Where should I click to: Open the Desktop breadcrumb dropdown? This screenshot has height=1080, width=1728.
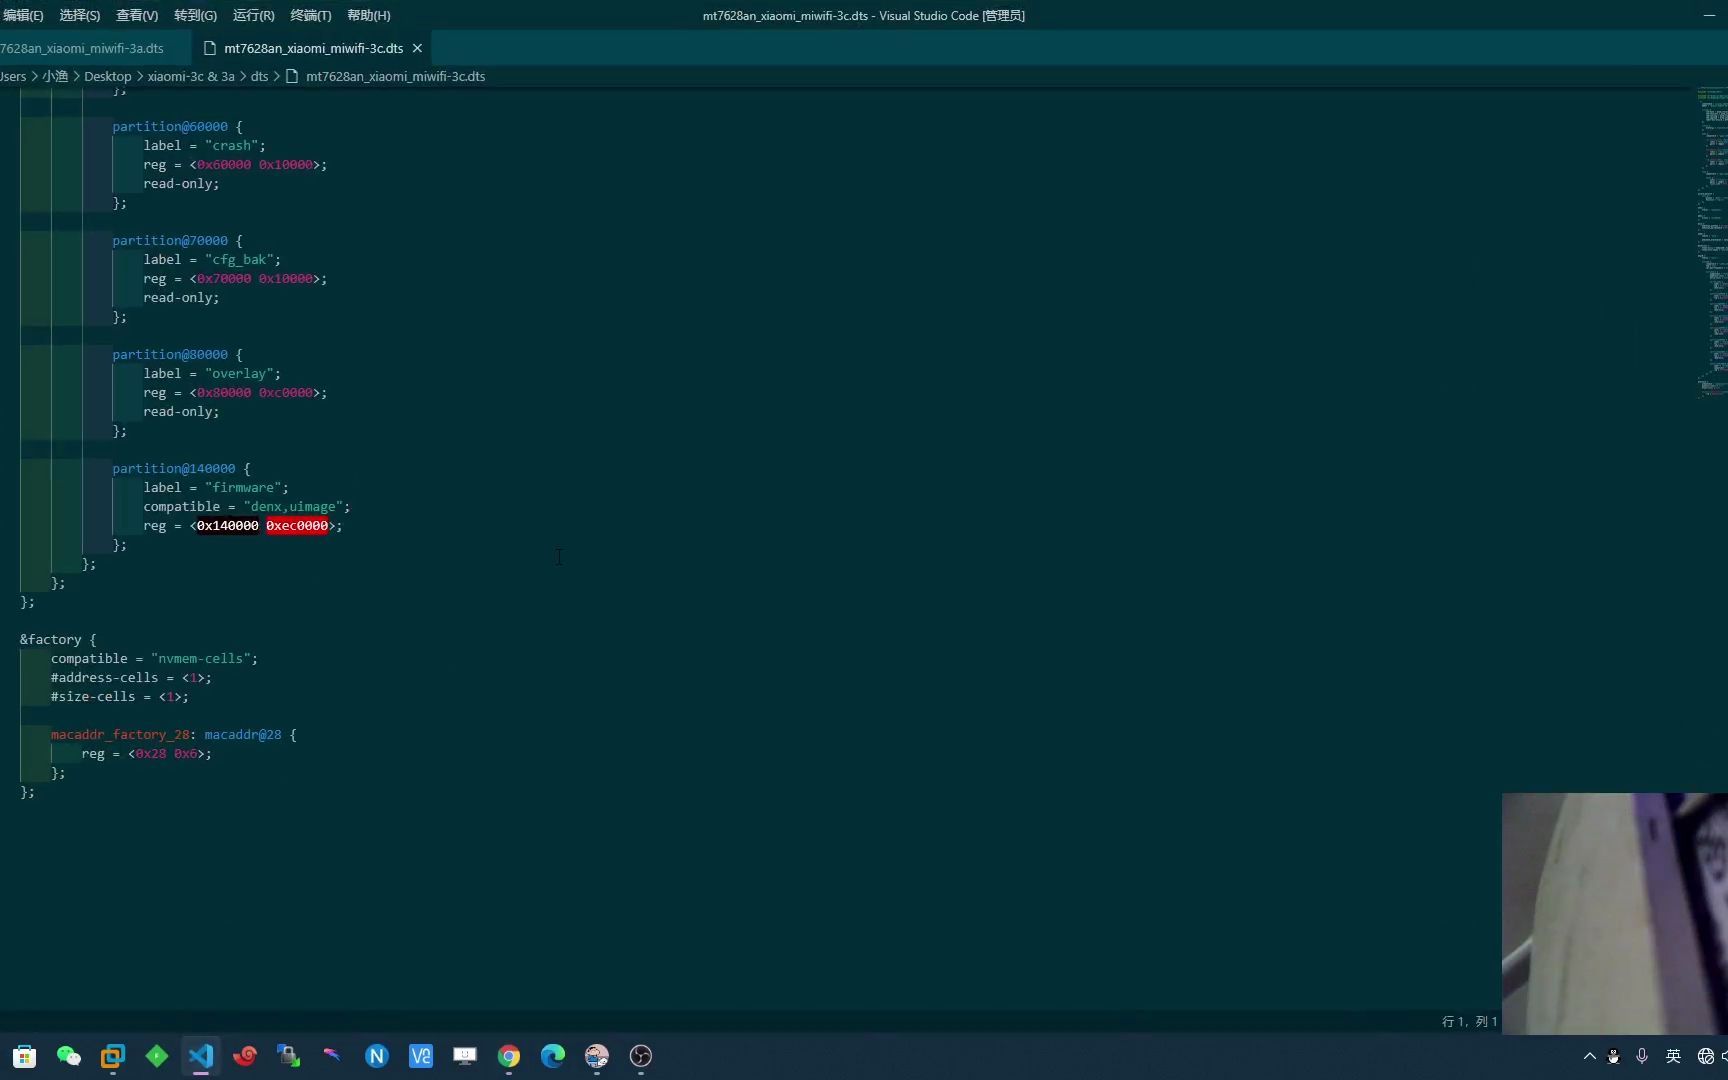click(107, 76)
